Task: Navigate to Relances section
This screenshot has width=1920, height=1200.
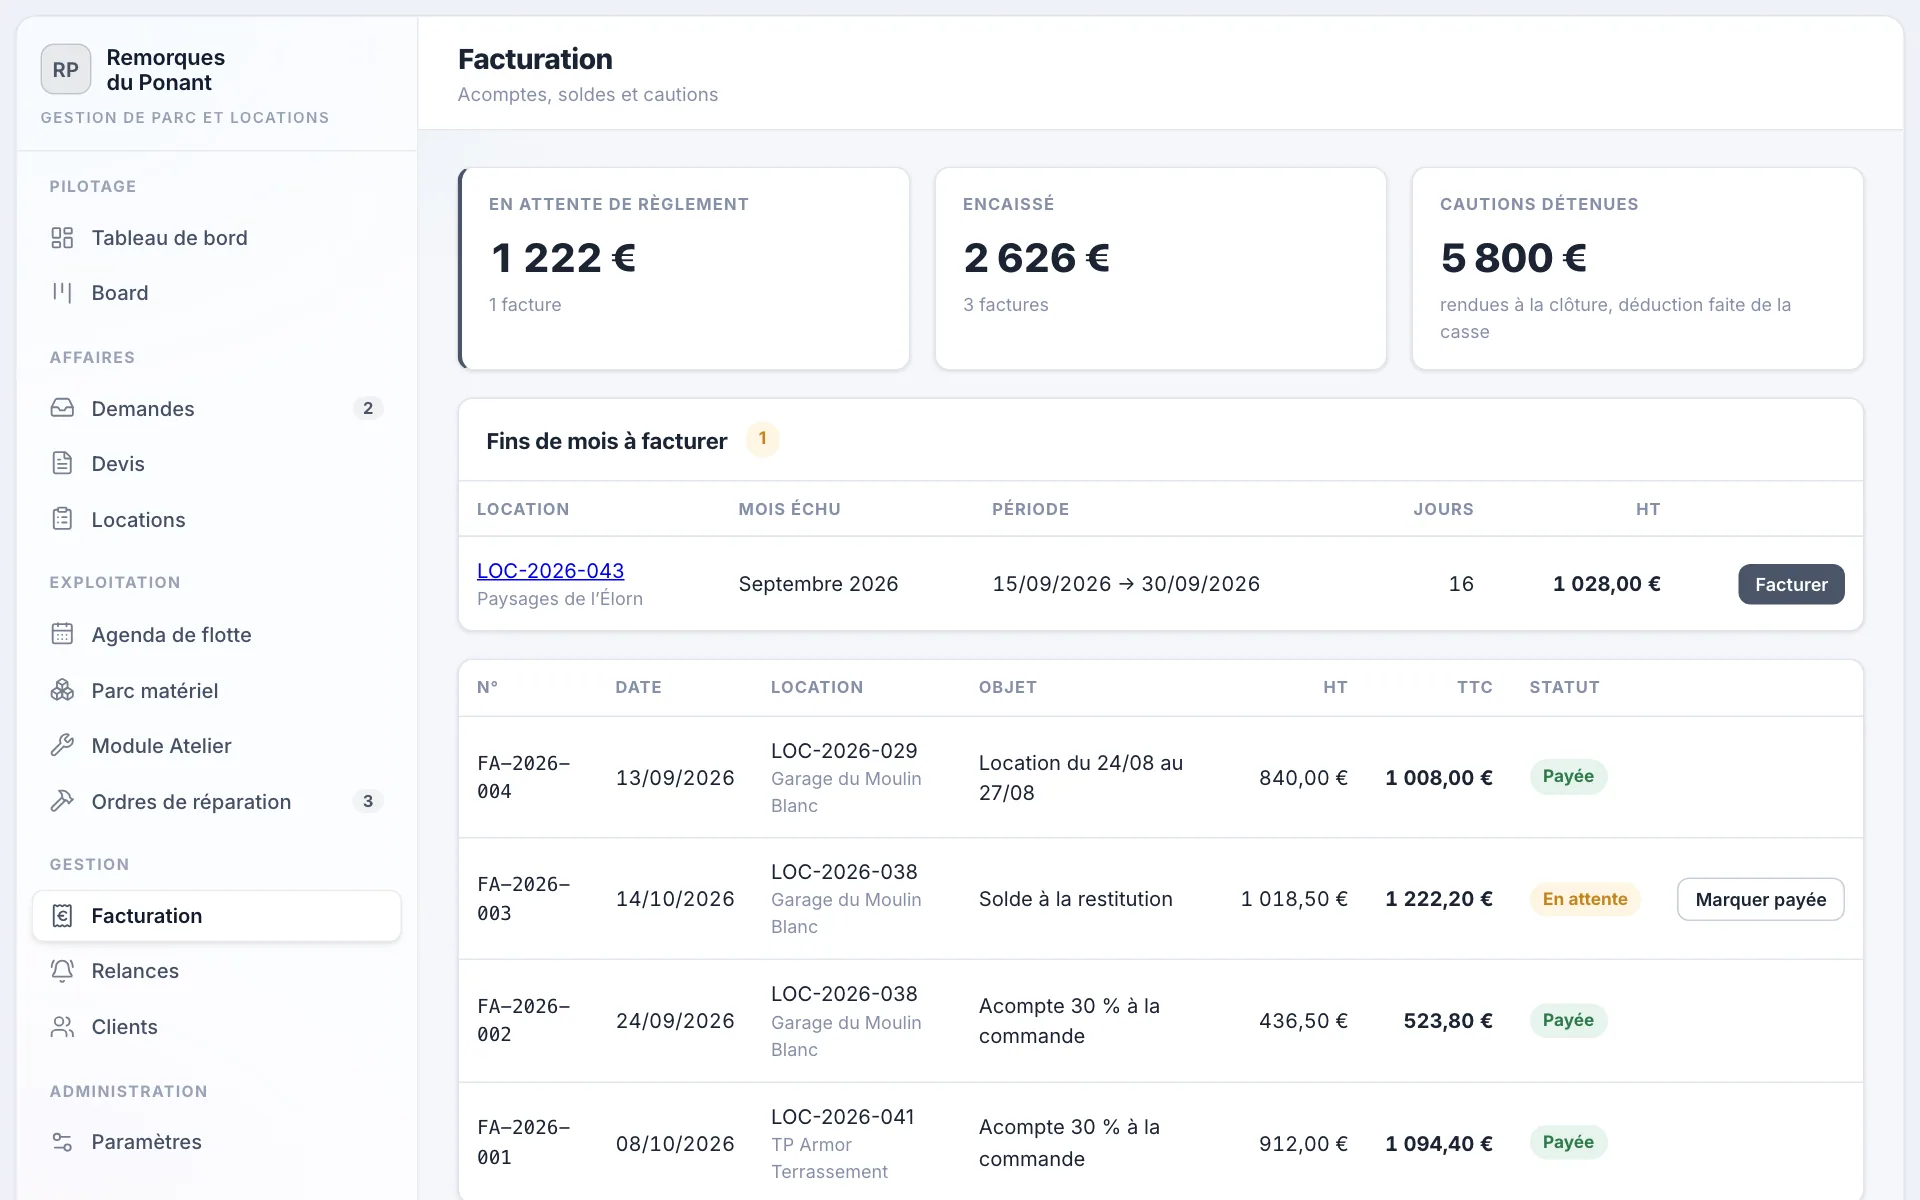Action: (x=217, y=971)
